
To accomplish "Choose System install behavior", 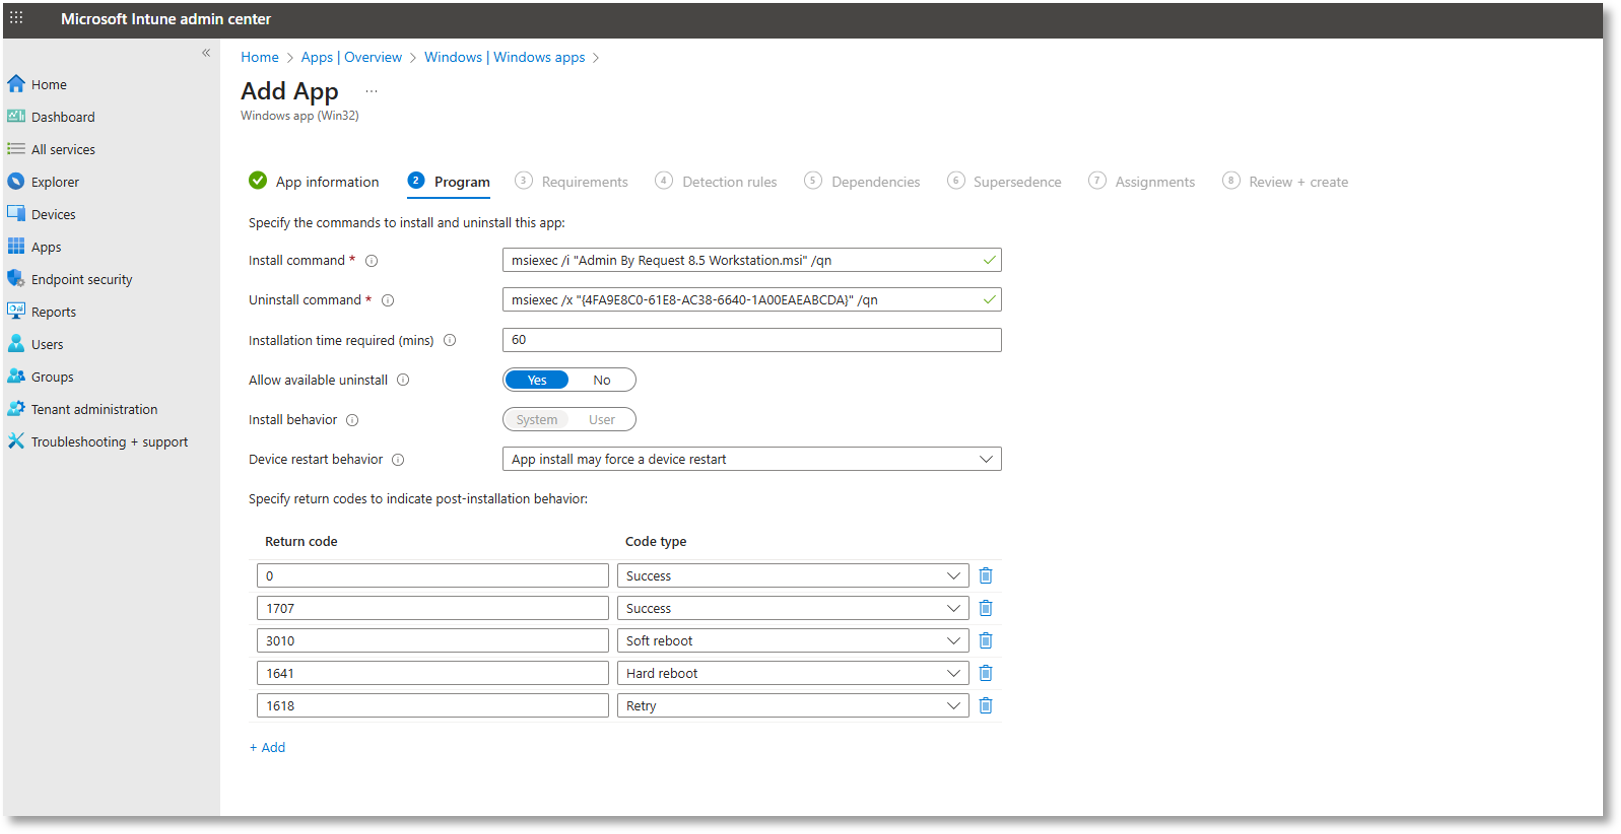I will coord(537,420).
